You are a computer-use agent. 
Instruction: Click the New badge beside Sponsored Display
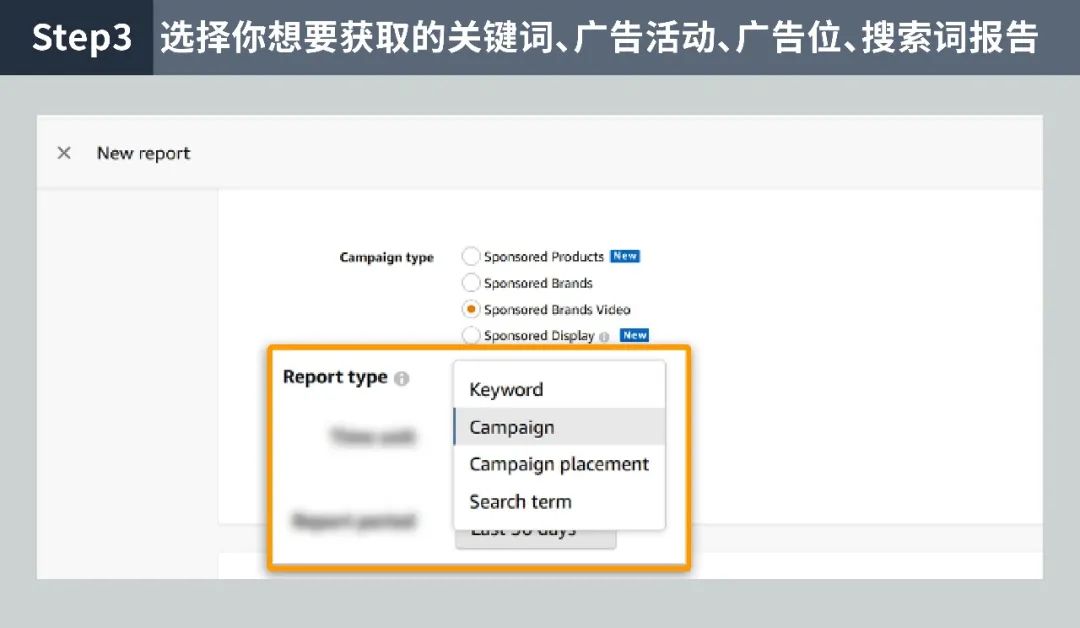point(634,335)
